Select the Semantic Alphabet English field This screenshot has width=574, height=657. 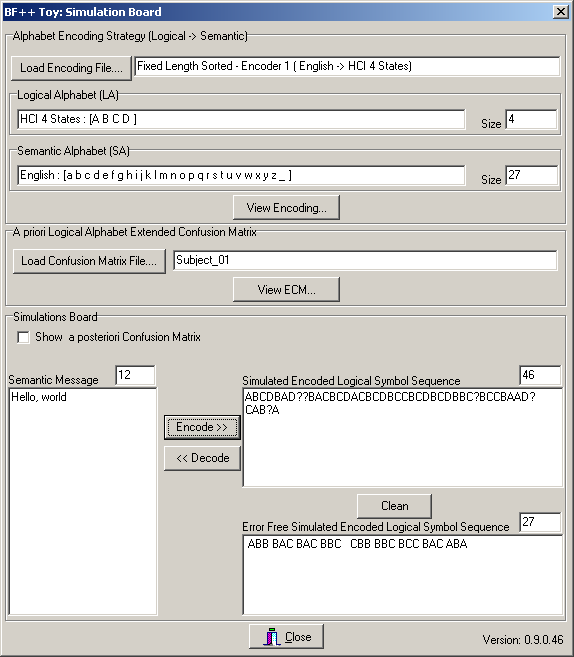point(241,175)
